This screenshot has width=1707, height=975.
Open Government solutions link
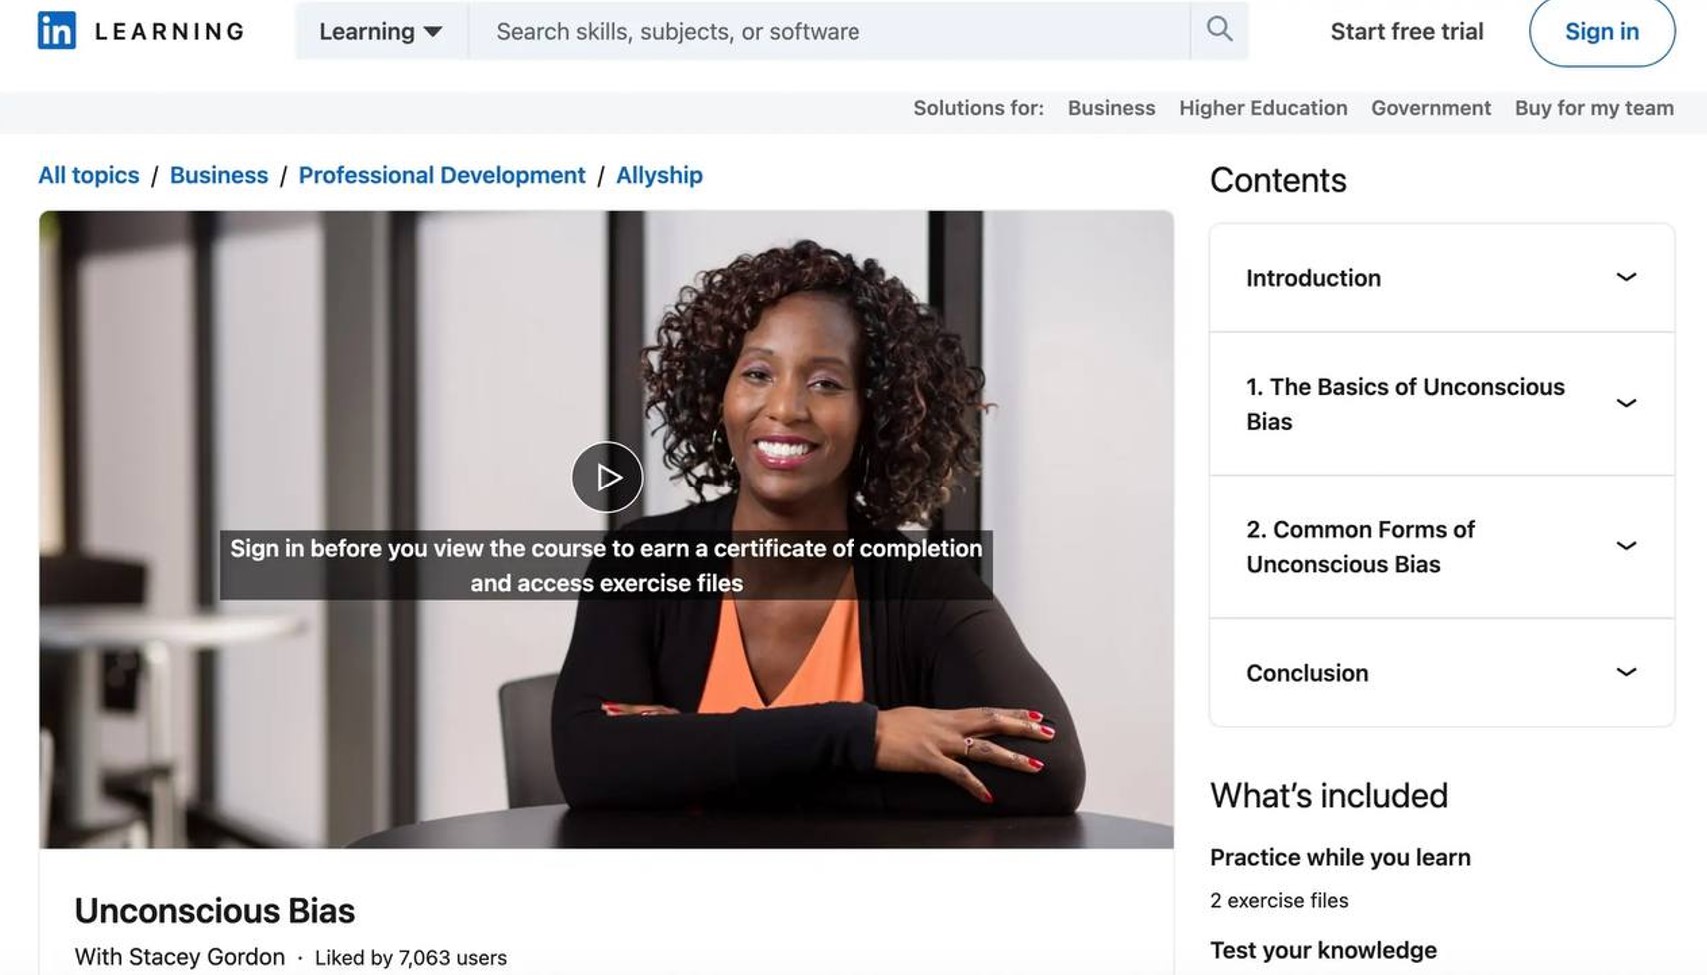point(1431,108)
